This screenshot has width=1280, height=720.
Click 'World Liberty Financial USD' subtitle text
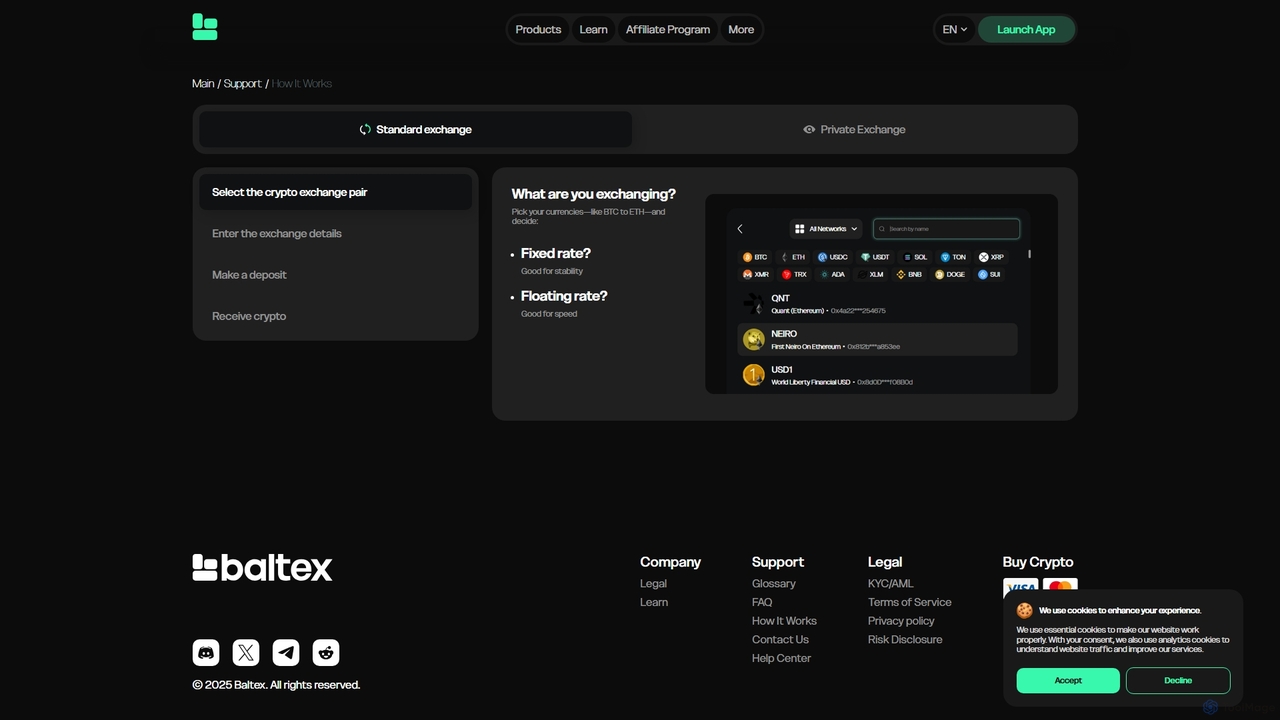(x=811, y=382)
